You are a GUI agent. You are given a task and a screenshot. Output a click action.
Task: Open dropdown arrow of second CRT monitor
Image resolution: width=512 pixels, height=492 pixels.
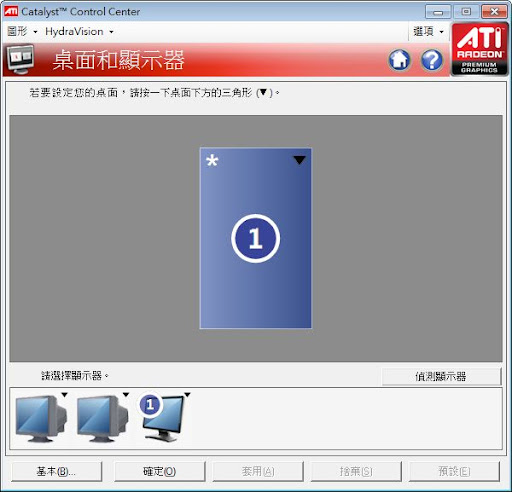pyautogui.click(x=126, y=395)
